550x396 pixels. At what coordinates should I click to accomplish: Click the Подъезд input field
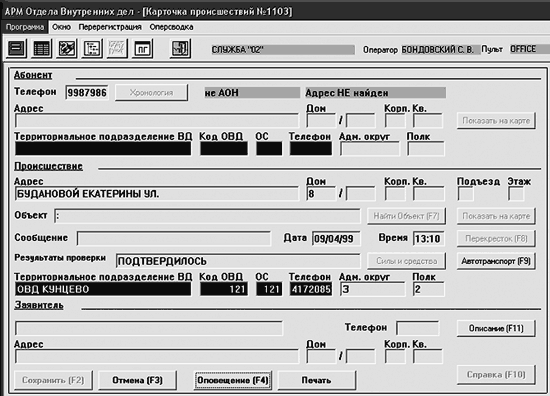click(x=465, y=194)
